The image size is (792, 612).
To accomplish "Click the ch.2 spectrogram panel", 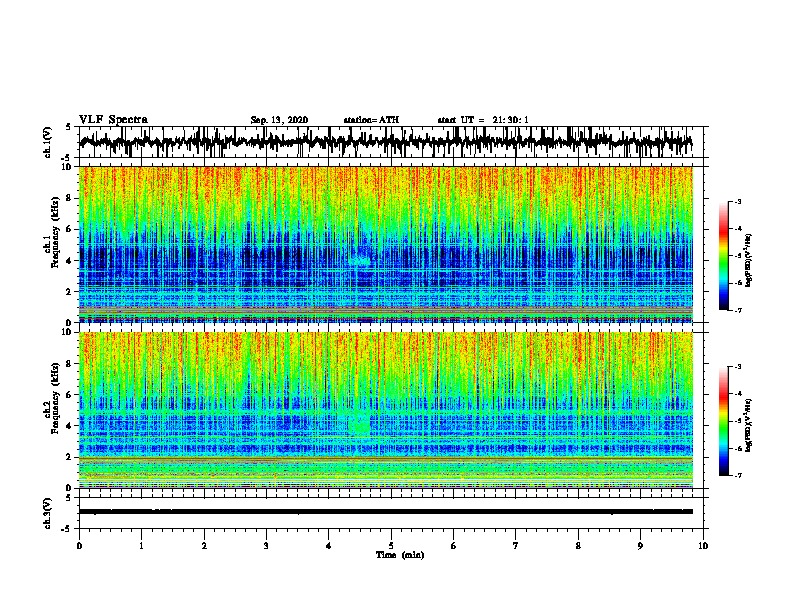I will (385, 410).
